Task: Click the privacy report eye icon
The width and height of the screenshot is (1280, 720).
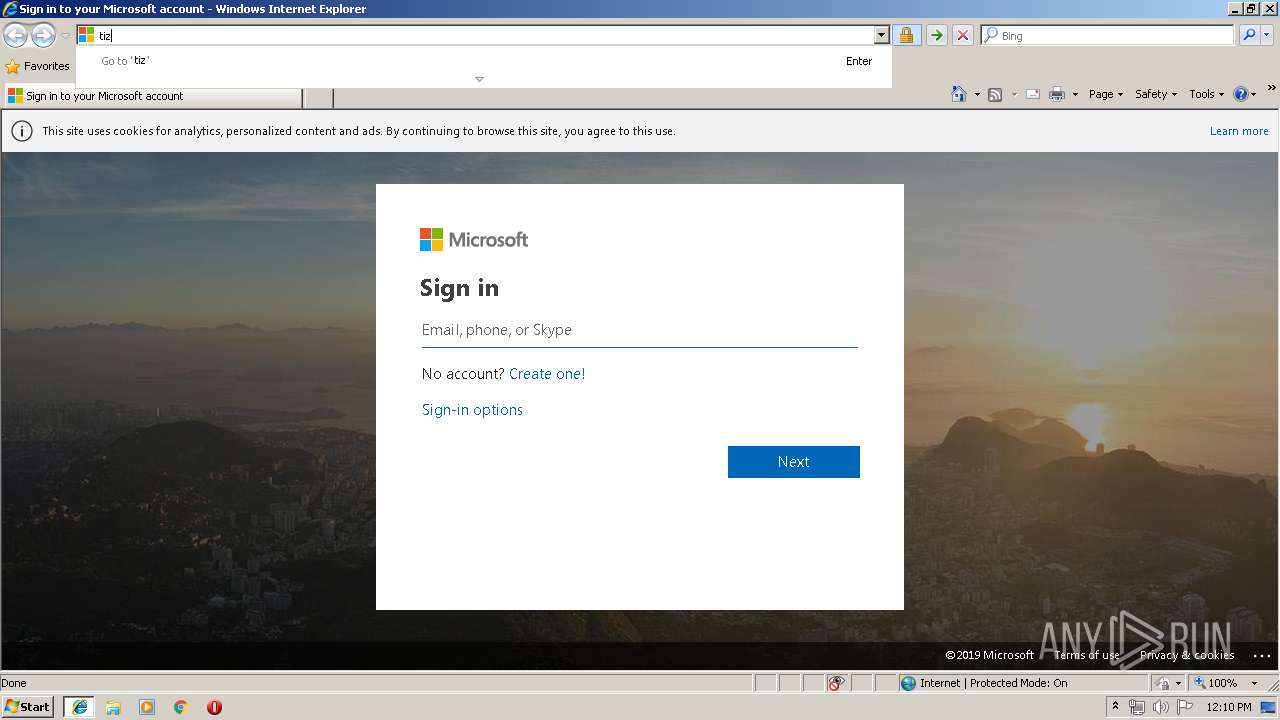Action: click(x=836, y=683)
